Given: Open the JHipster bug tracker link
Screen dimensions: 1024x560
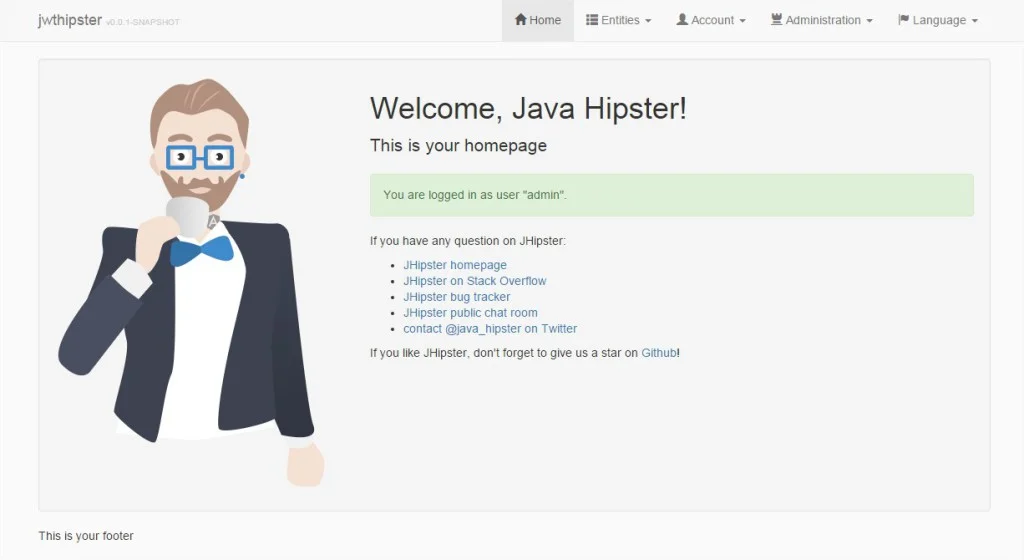Looking at the screenshot, I should click(456, 297).
